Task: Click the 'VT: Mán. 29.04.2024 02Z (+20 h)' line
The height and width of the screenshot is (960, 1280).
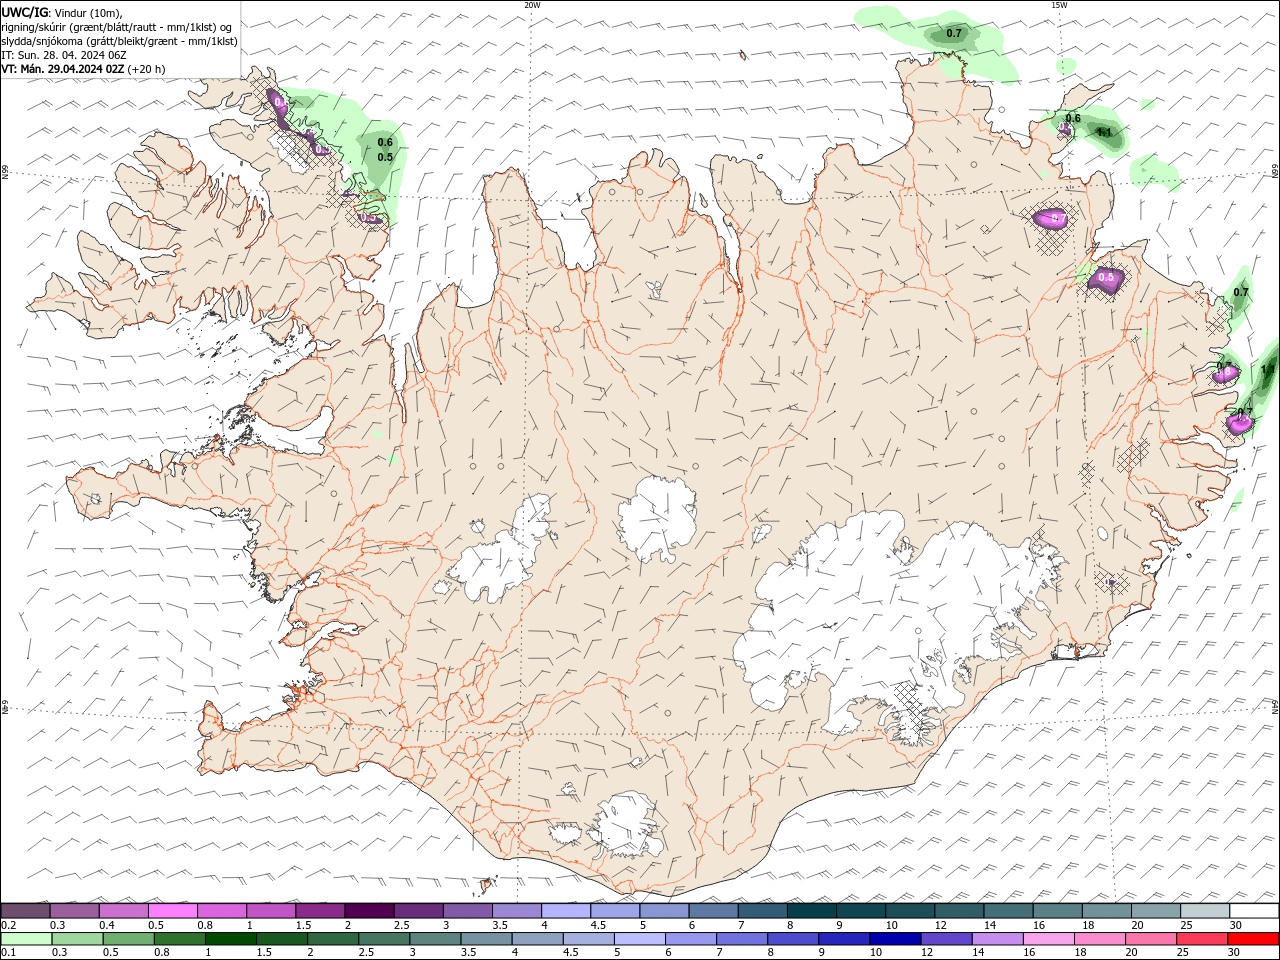Action: click(84, 69)
